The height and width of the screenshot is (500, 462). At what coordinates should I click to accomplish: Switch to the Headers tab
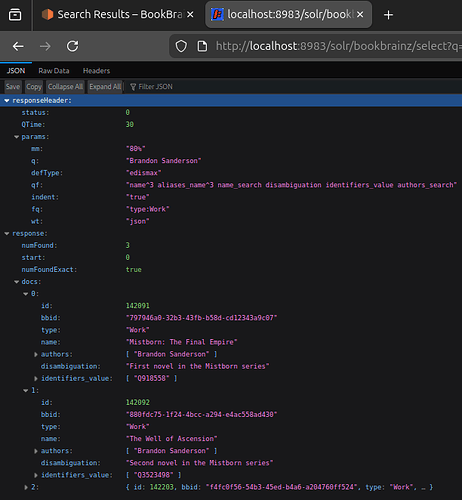[x=96, y=71]
